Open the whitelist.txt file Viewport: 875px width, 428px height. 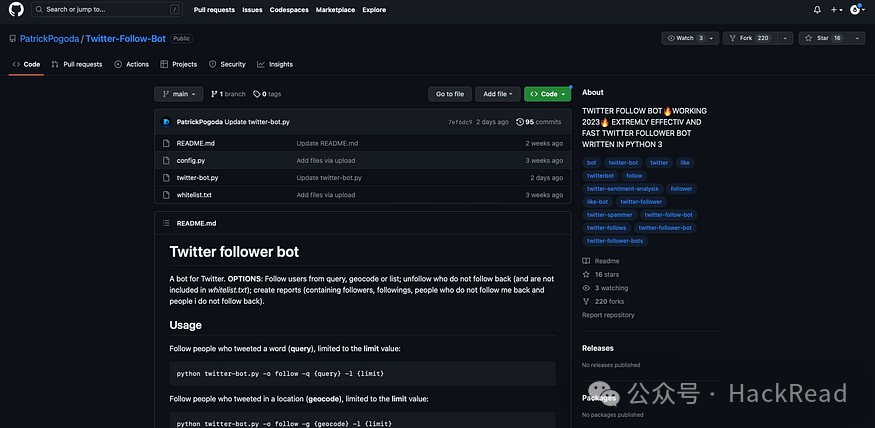[194, 195]
